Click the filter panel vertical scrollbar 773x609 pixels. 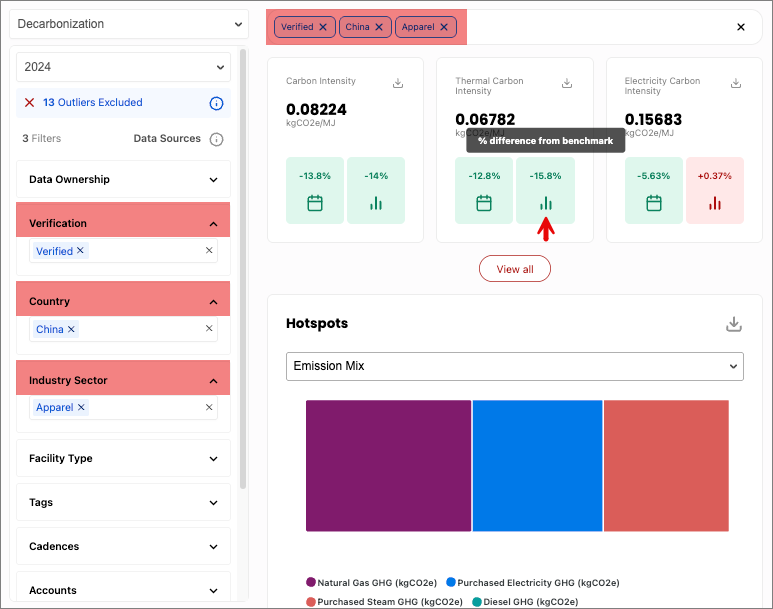[243, 269]
